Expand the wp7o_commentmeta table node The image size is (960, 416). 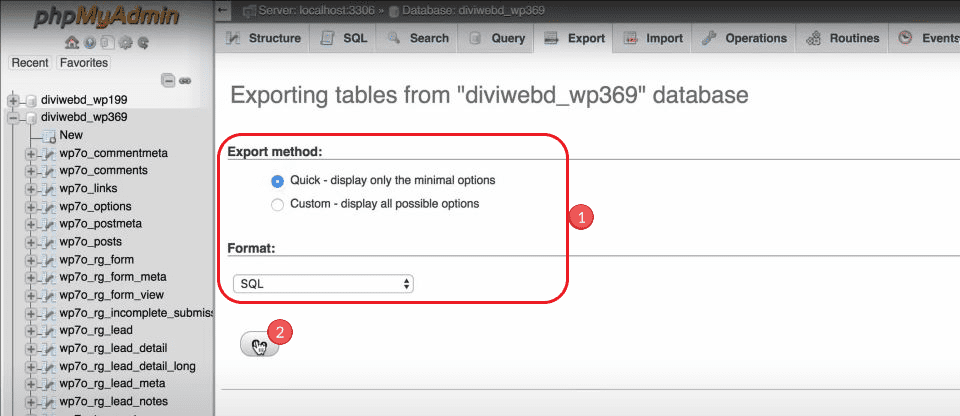pyautogui.click(x=31, y=154)
